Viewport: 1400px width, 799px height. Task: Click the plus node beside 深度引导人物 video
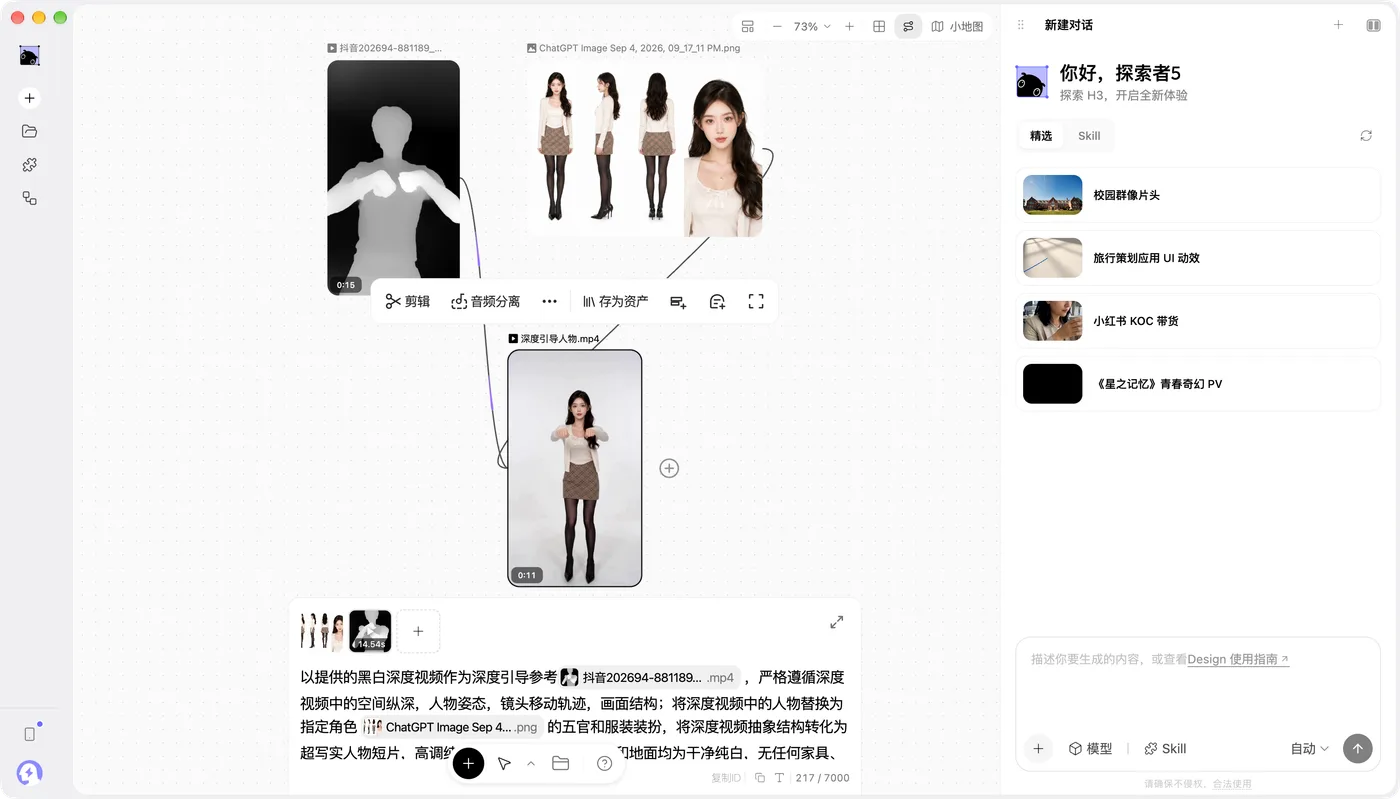[669, 468]
